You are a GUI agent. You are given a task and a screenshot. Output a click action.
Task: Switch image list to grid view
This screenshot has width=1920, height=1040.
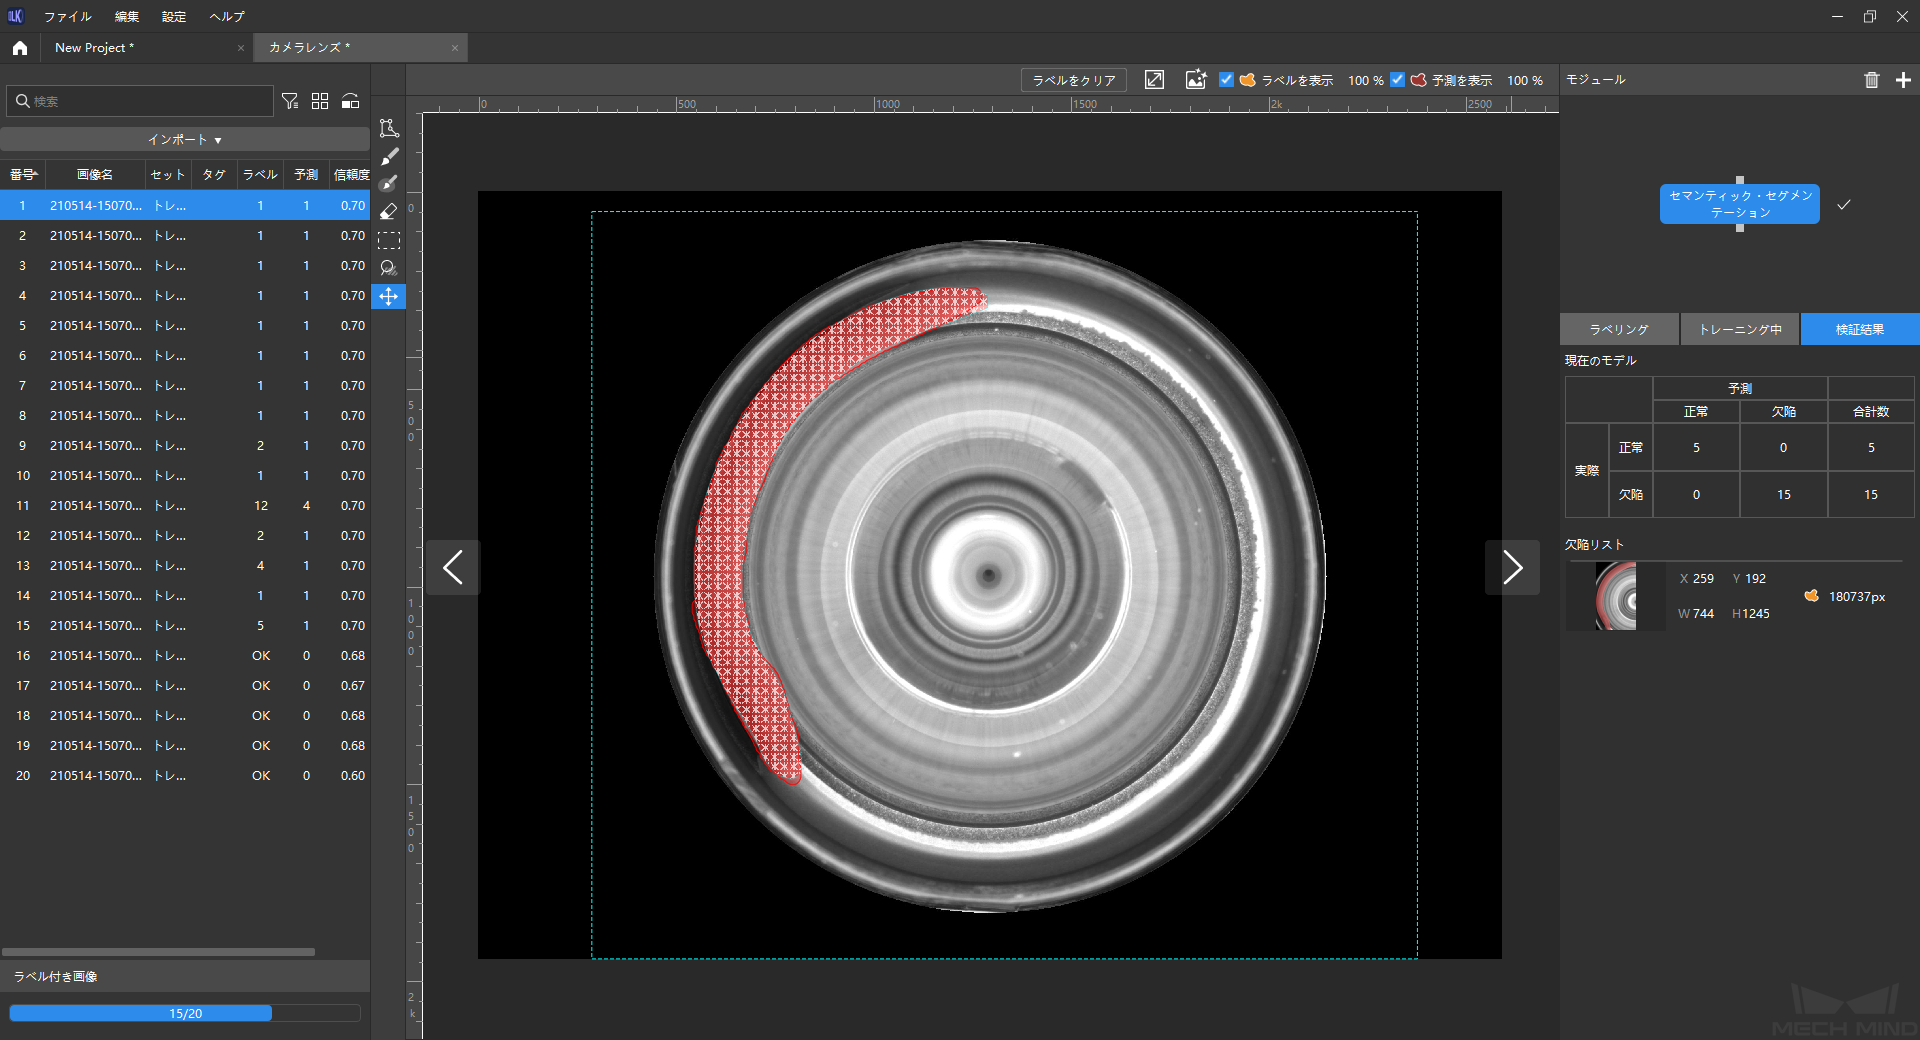pos(320,101)
